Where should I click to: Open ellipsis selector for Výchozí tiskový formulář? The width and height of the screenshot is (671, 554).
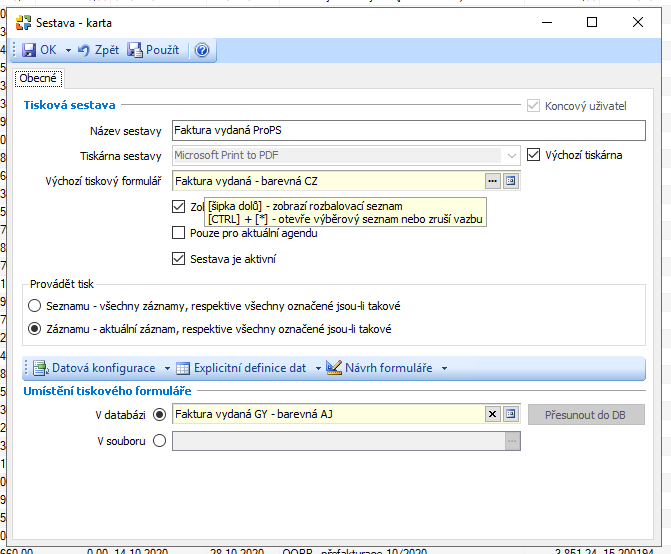click(492, 181)
